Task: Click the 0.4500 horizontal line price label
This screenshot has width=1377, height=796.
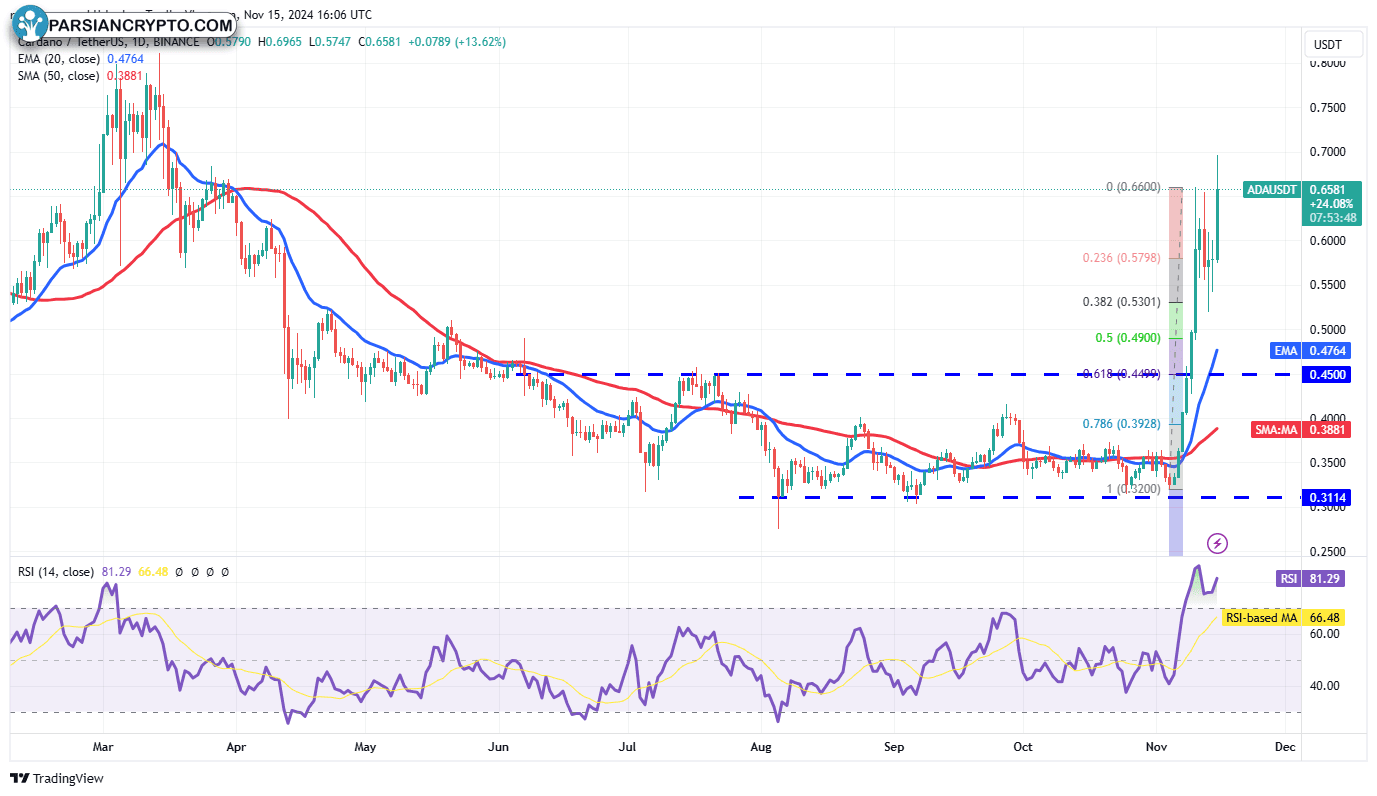Action: click(1326, 374)
